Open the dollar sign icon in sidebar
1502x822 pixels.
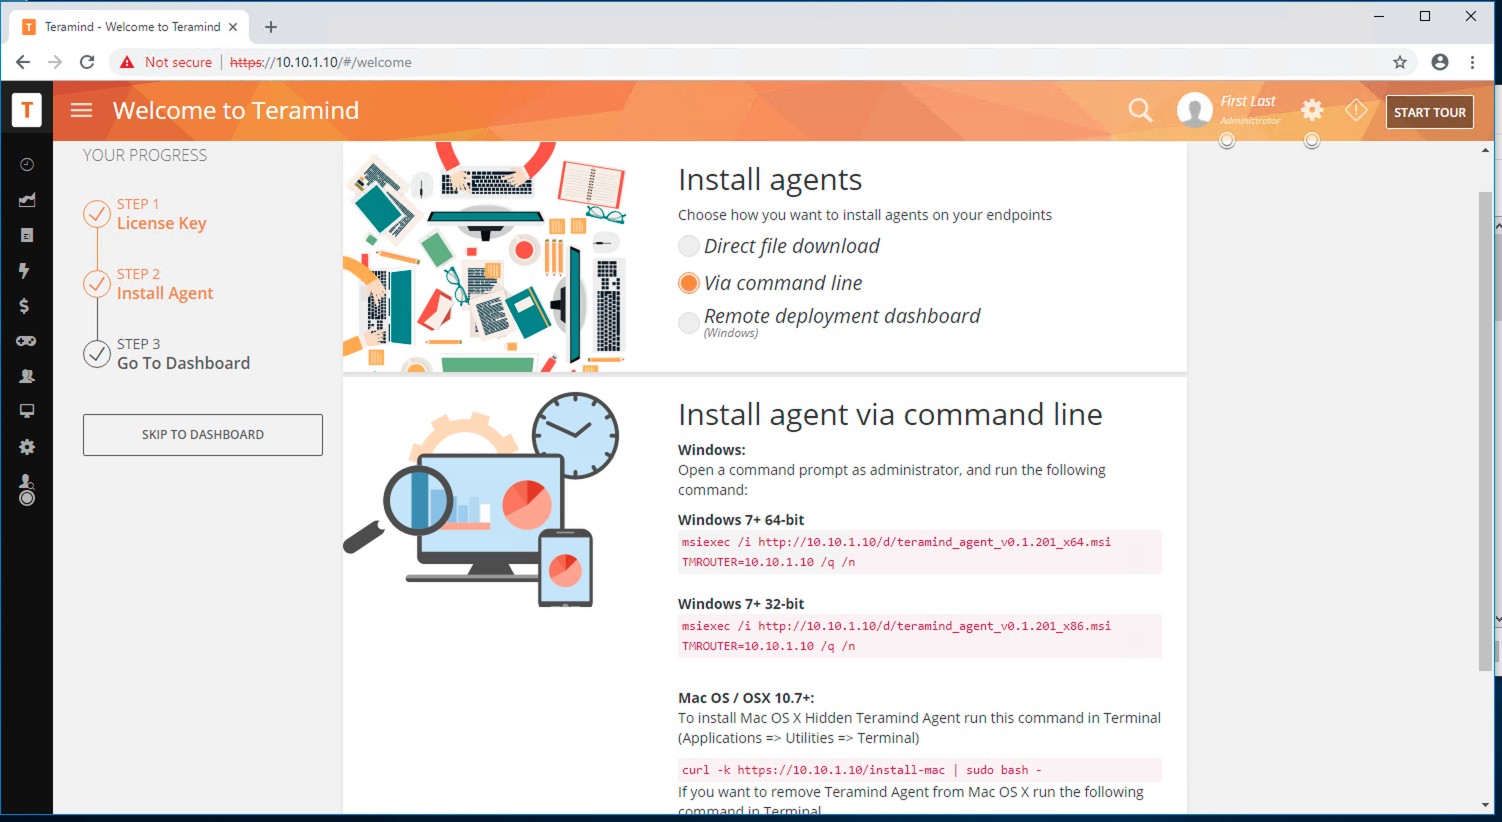pos(24,306)
